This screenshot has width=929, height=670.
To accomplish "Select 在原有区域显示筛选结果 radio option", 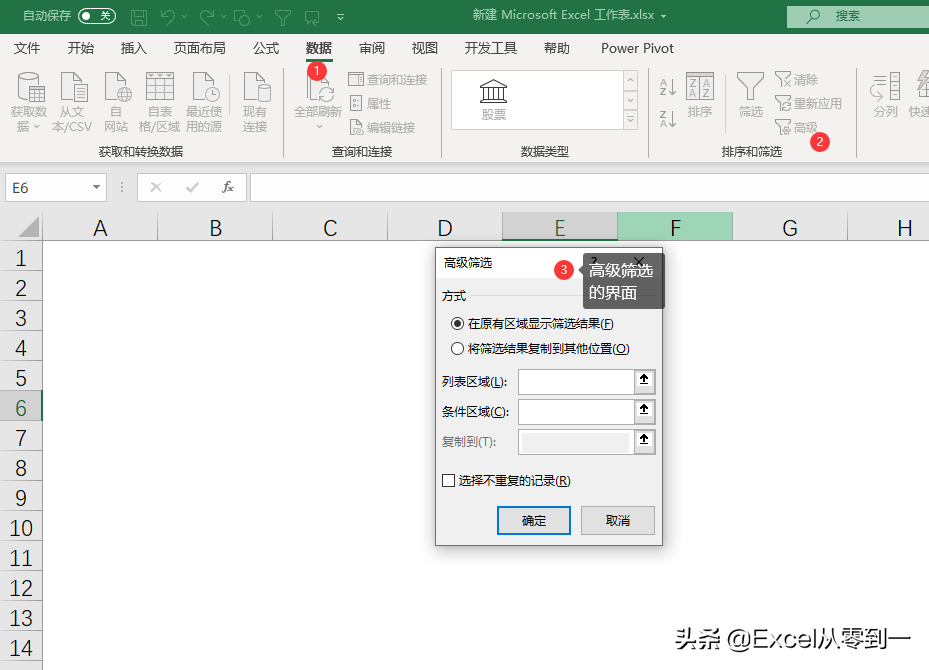I will pos(458,323).
